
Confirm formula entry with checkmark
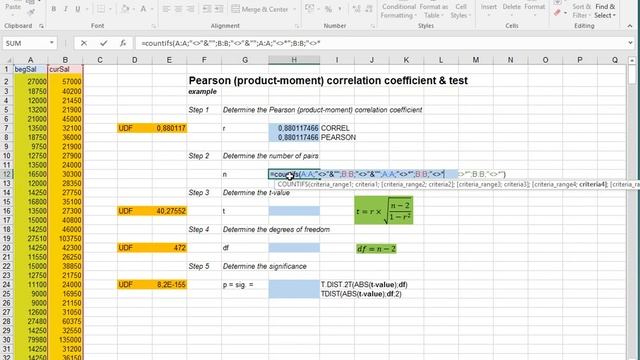point(104,43)
